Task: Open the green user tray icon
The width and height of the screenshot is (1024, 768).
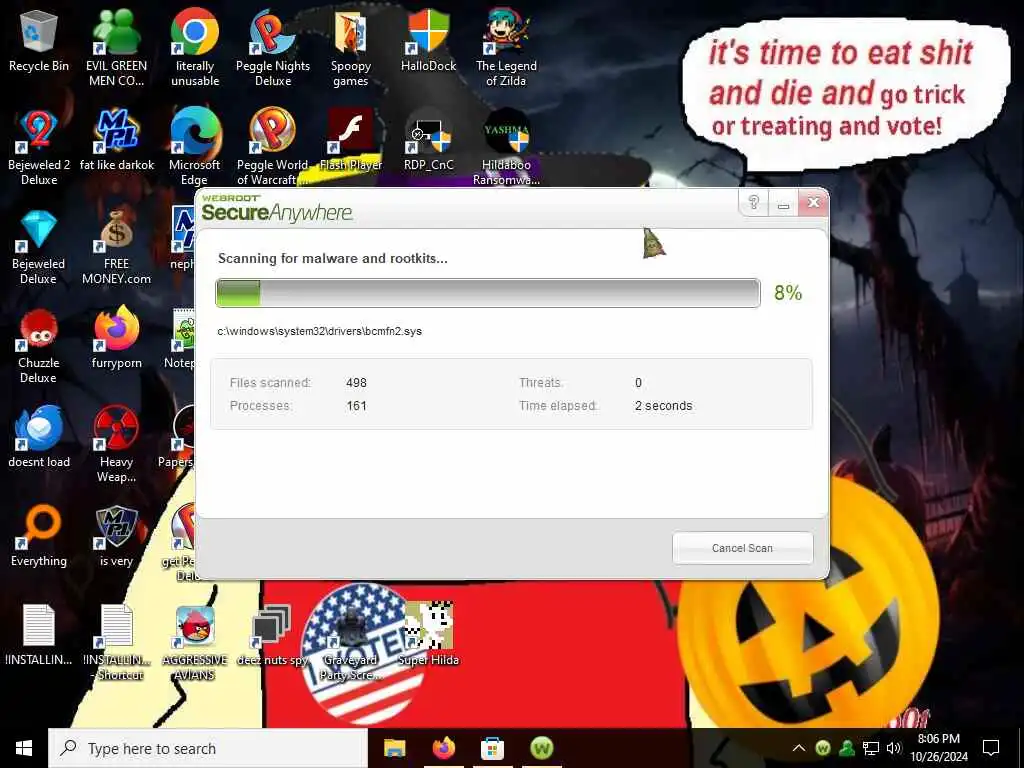Action: point(847,748)
